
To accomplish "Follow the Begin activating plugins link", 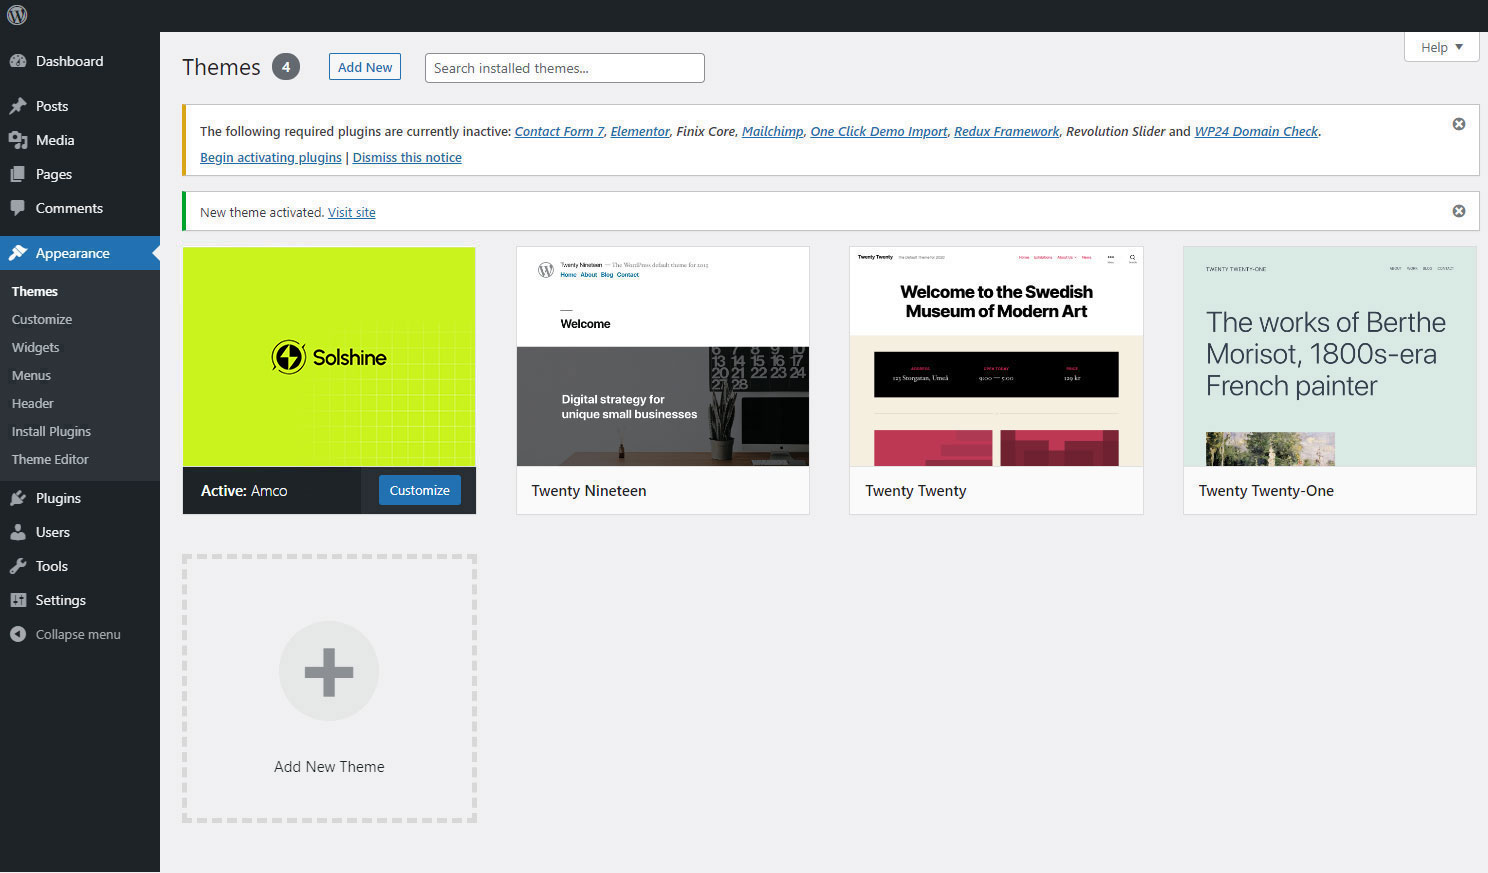I will pos(270,157).
